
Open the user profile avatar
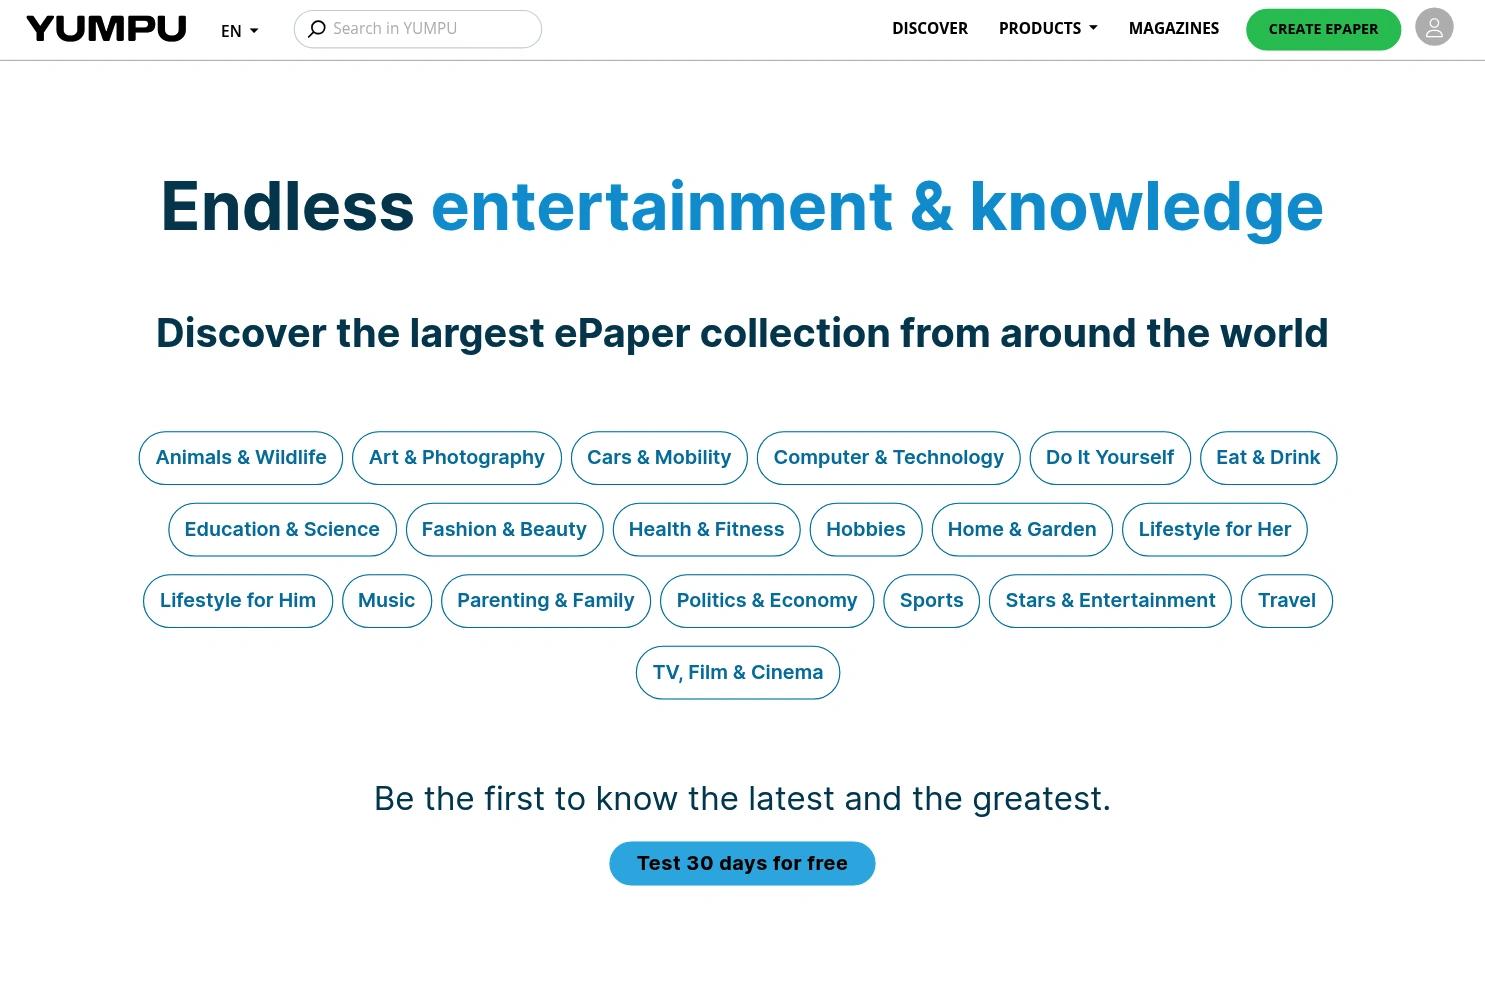coord(1433,28)
